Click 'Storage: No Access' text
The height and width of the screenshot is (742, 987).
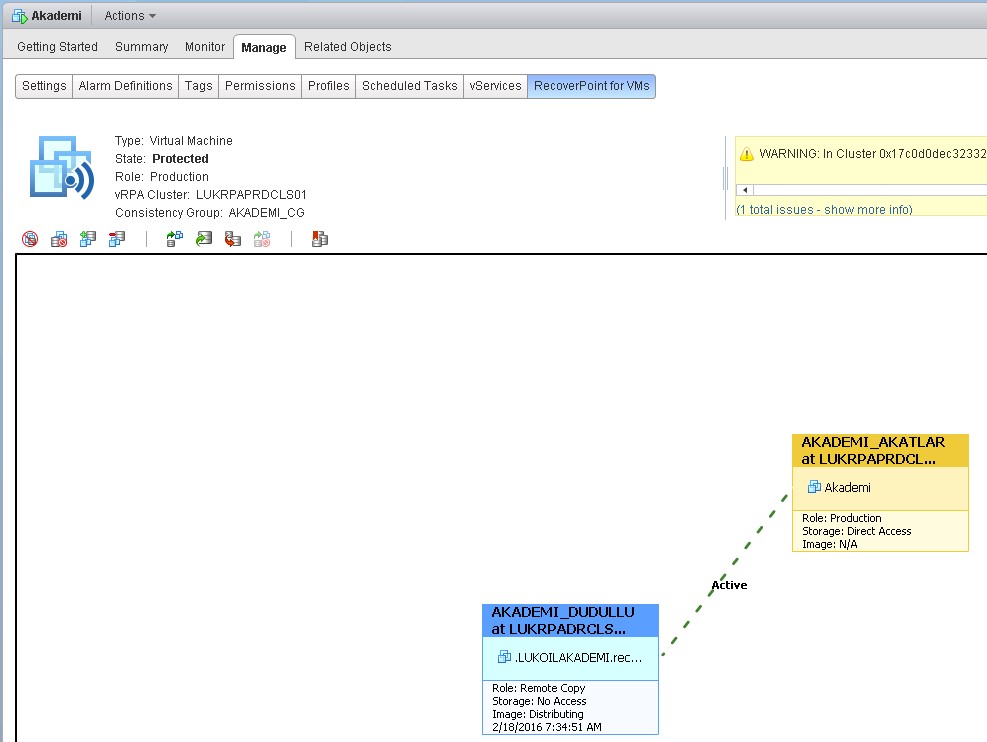pyautogui.click(x=539, y=701)
